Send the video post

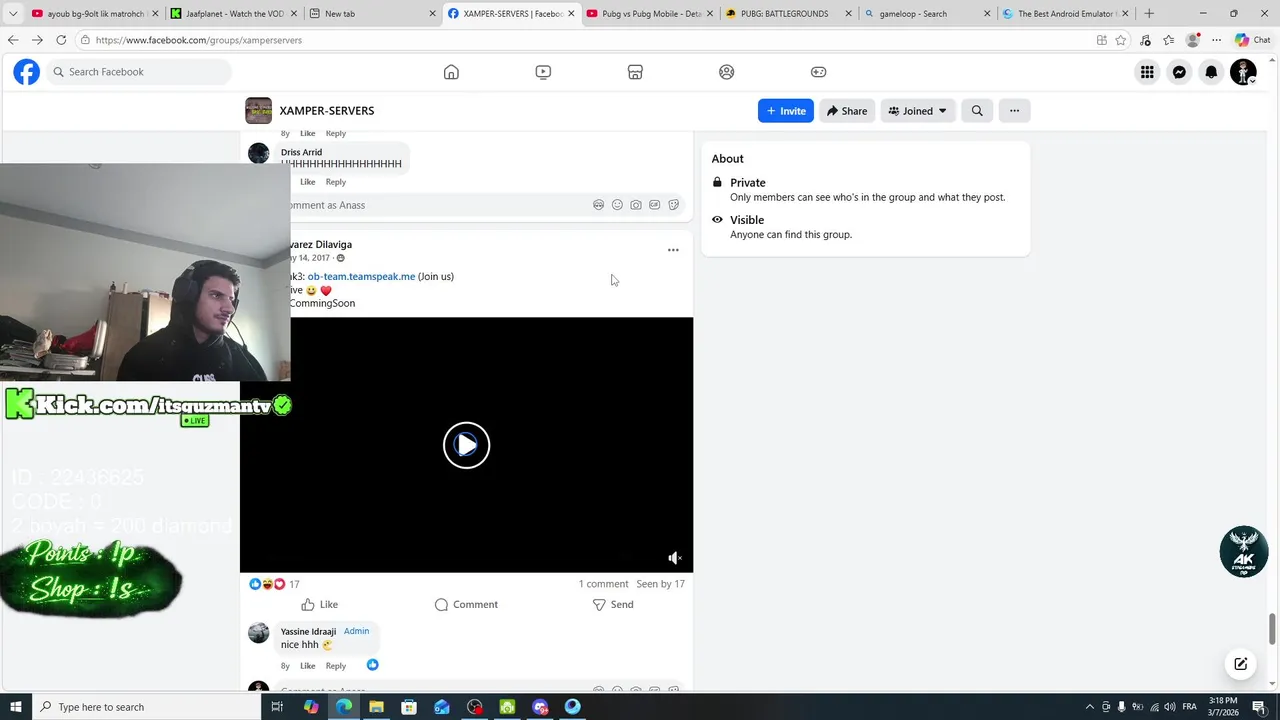[613, 604]
